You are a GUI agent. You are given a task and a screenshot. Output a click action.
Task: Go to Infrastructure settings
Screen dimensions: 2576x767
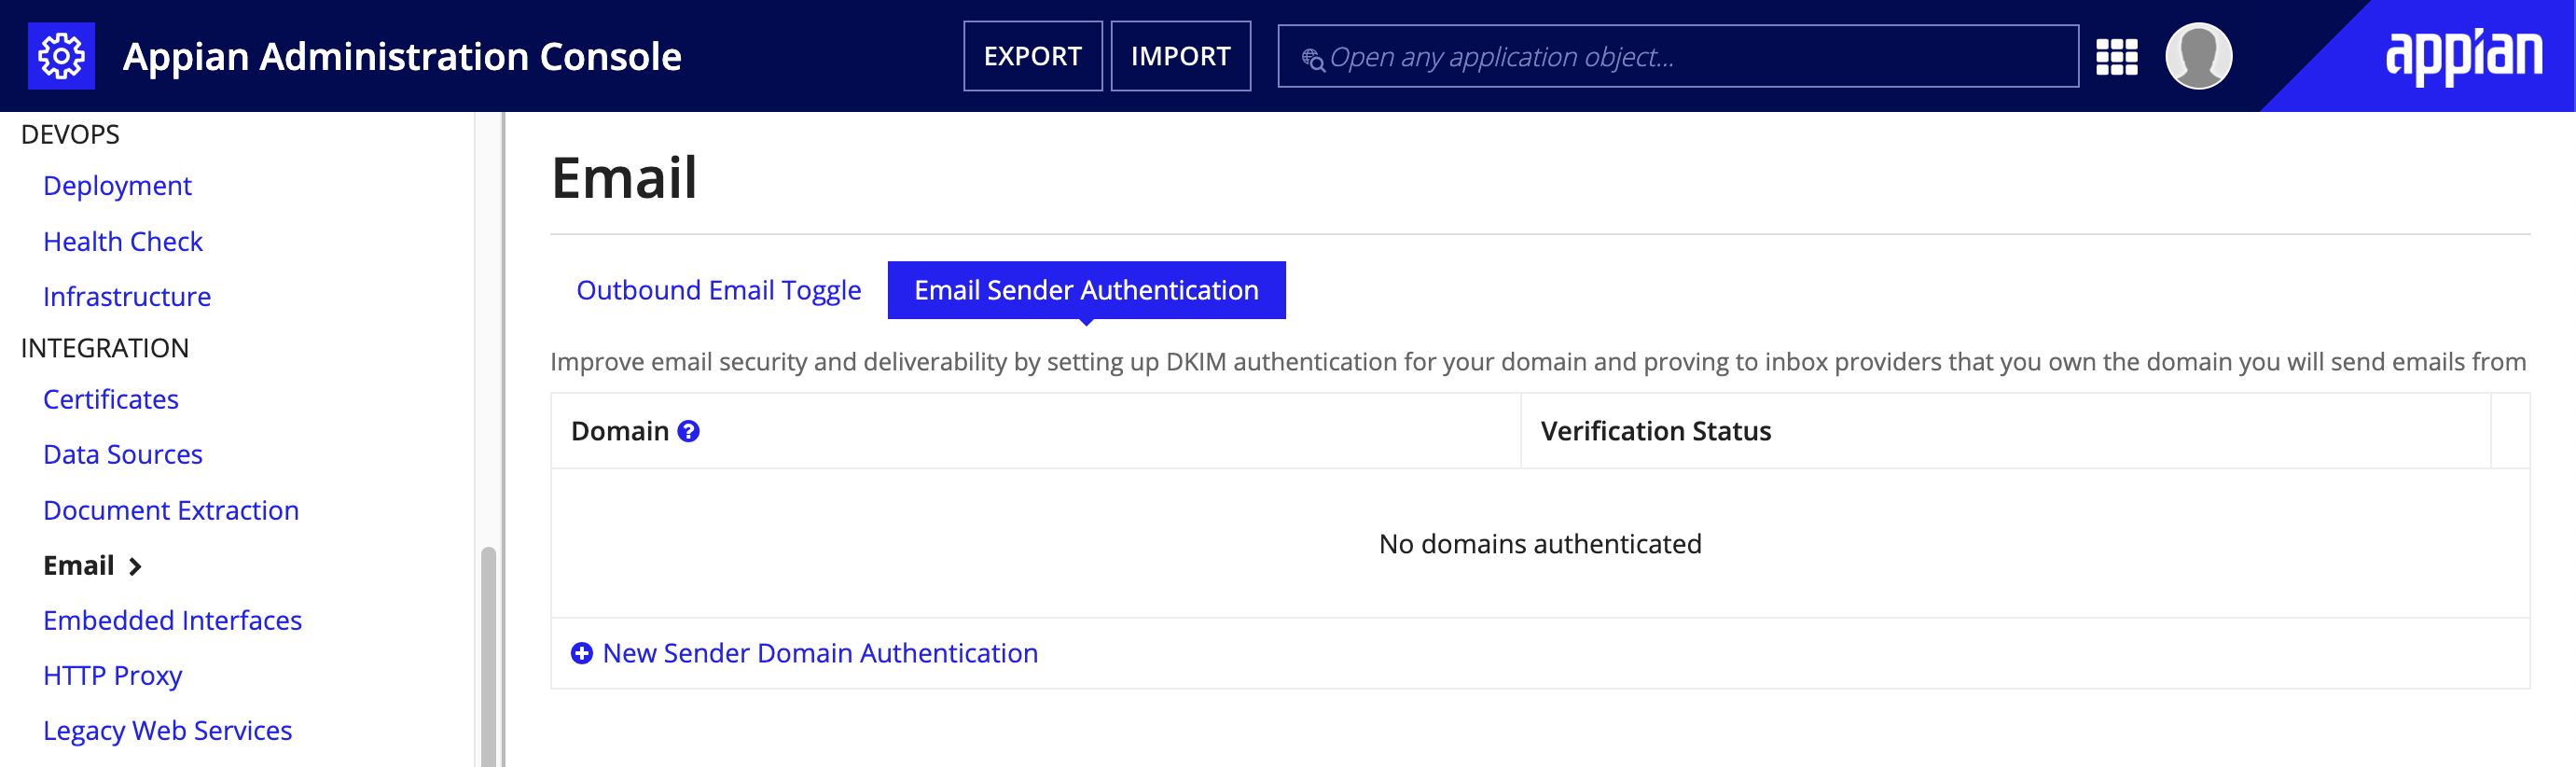tap(127, 297)
